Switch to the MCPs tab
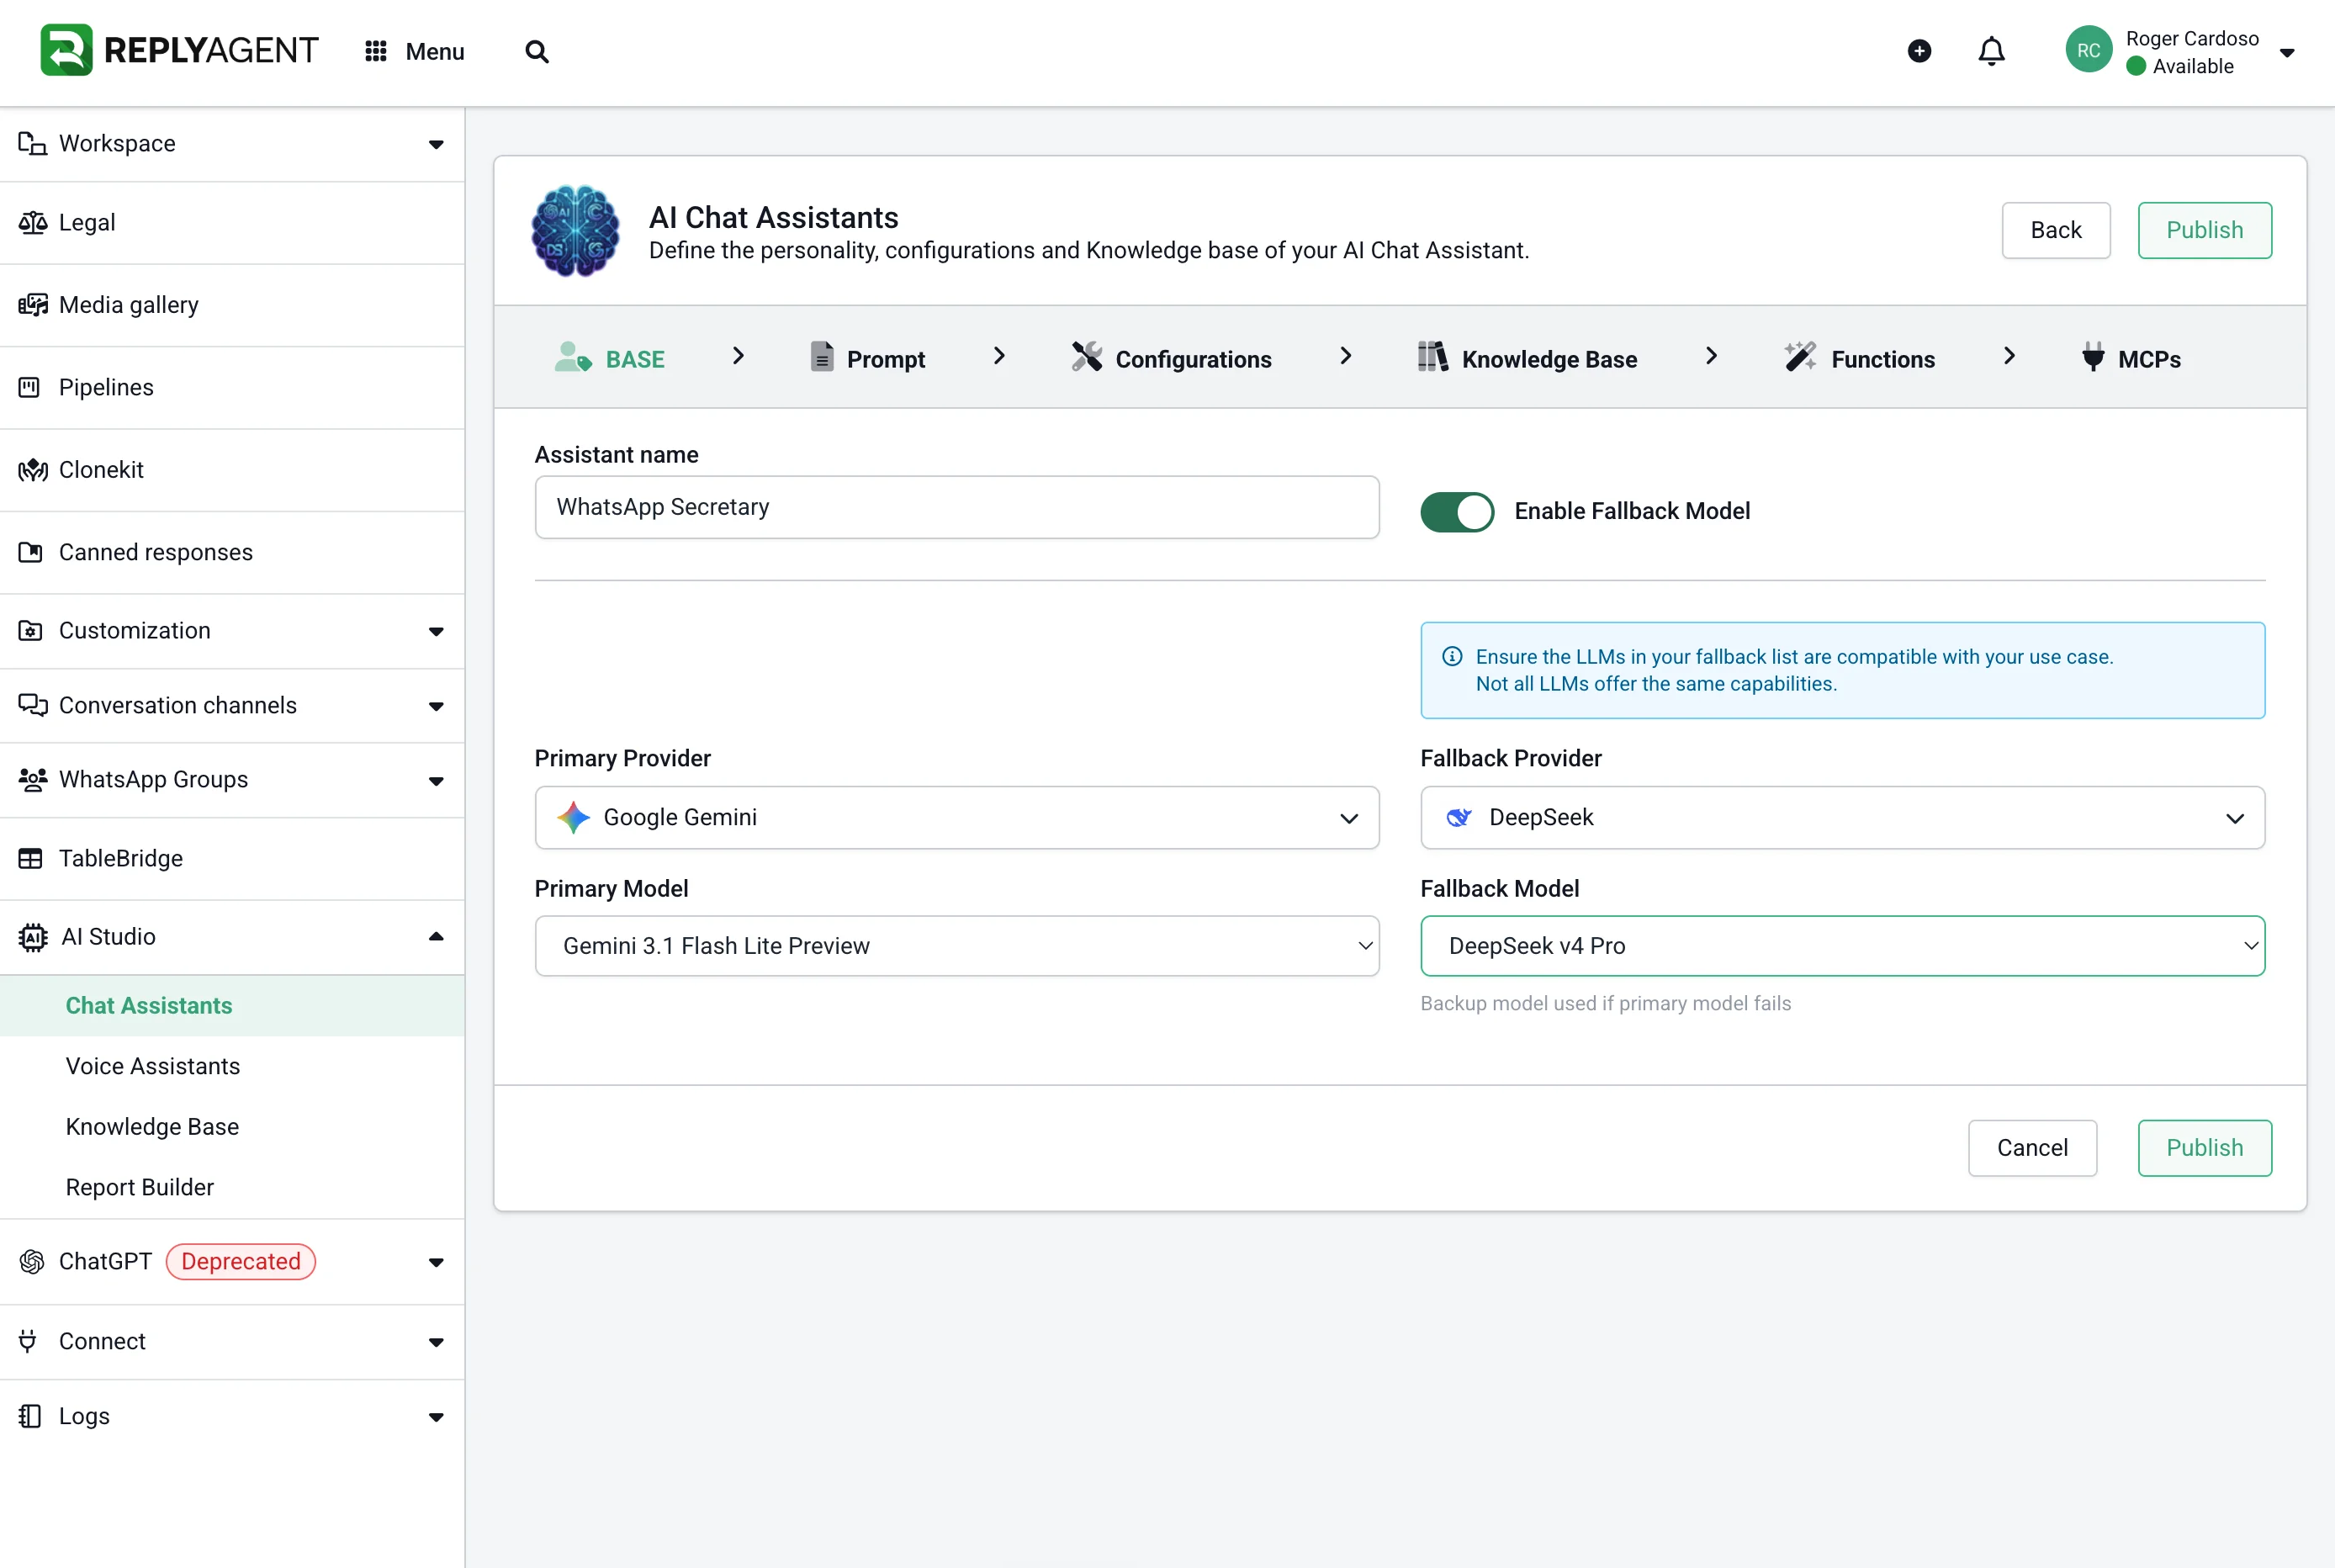Screen dimensions: 2335x1568 (2131, 358)
